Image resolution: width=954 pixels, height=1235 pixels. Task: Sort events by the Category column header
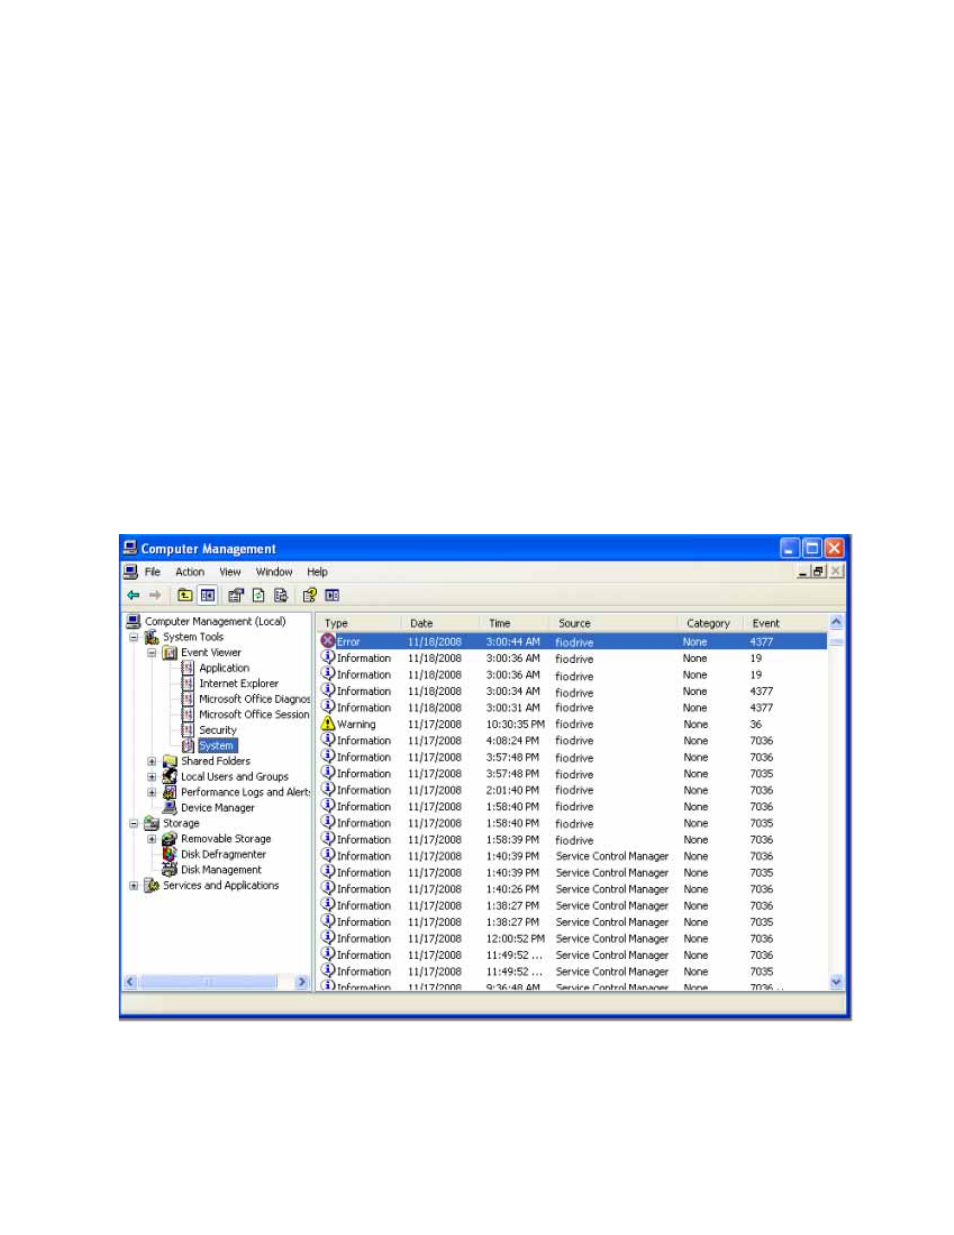pyautogui.click(x=711, y=623)
